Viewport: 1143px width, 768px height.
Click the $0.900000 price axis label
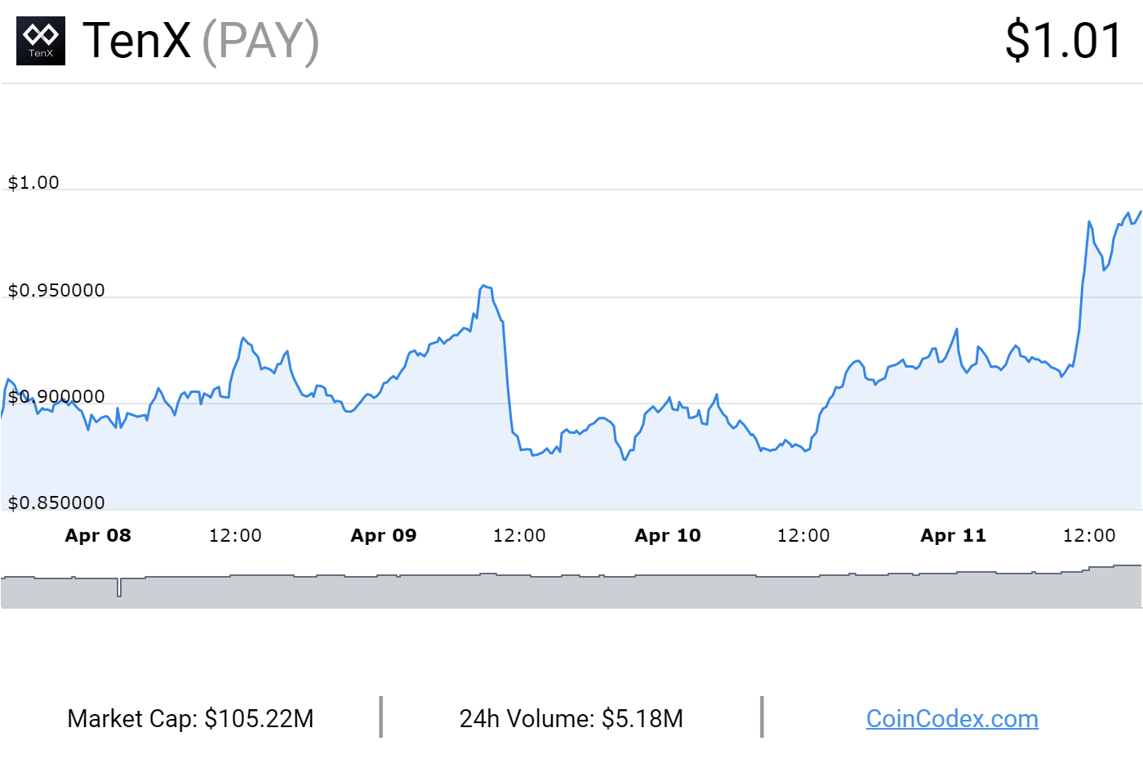56,398
